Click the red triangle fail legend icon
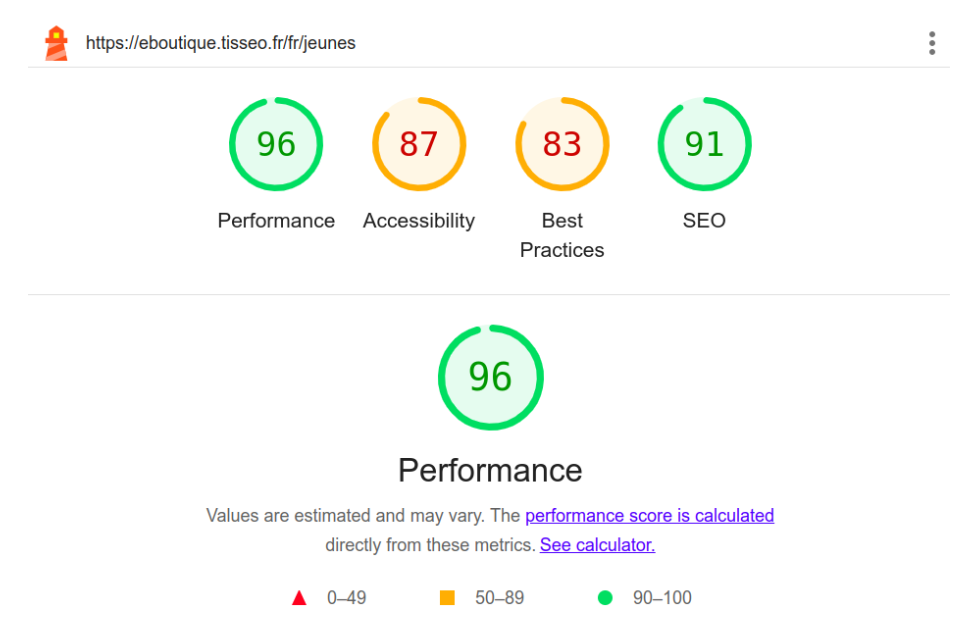The width and height of the screenshot is (971, 637). pyautogui.click(x=298, y=598)
